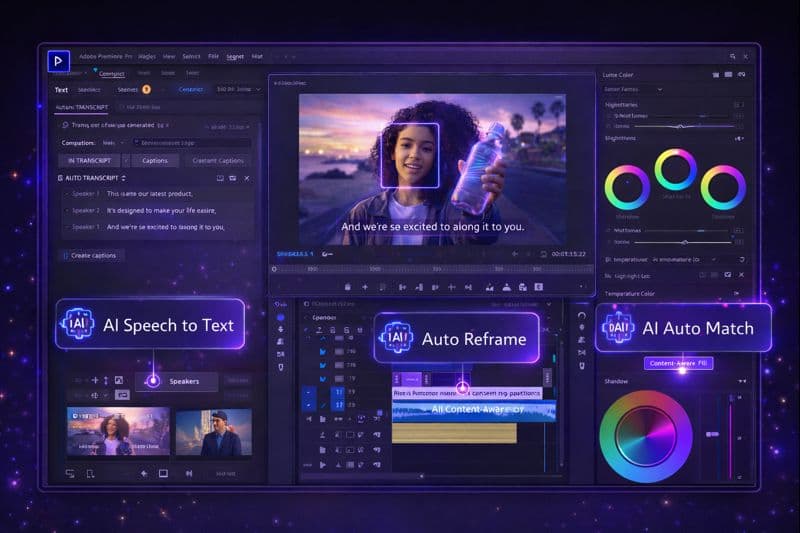The height and width of the screenshot is (533, 800).
Task: Click the Speakers button
Action: click(177, 381)
